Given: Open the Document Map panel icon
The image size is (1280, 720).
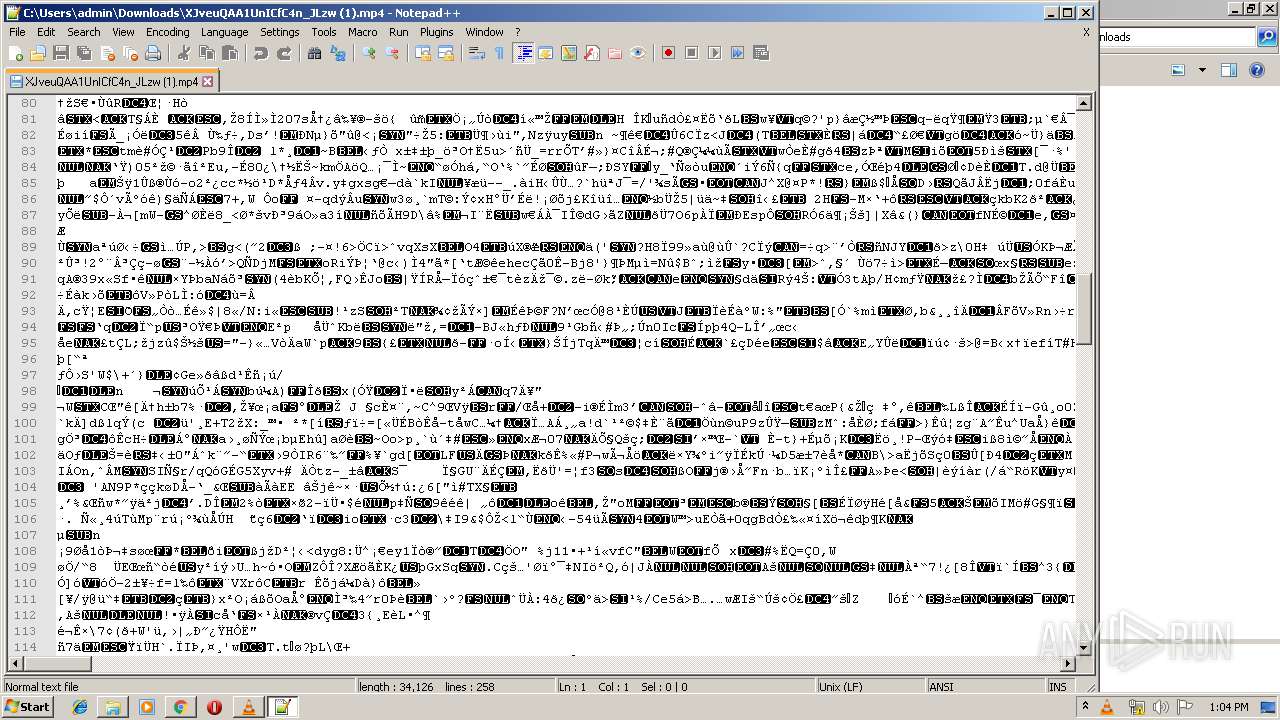Looking at the screenshot, I should point(569,53).
